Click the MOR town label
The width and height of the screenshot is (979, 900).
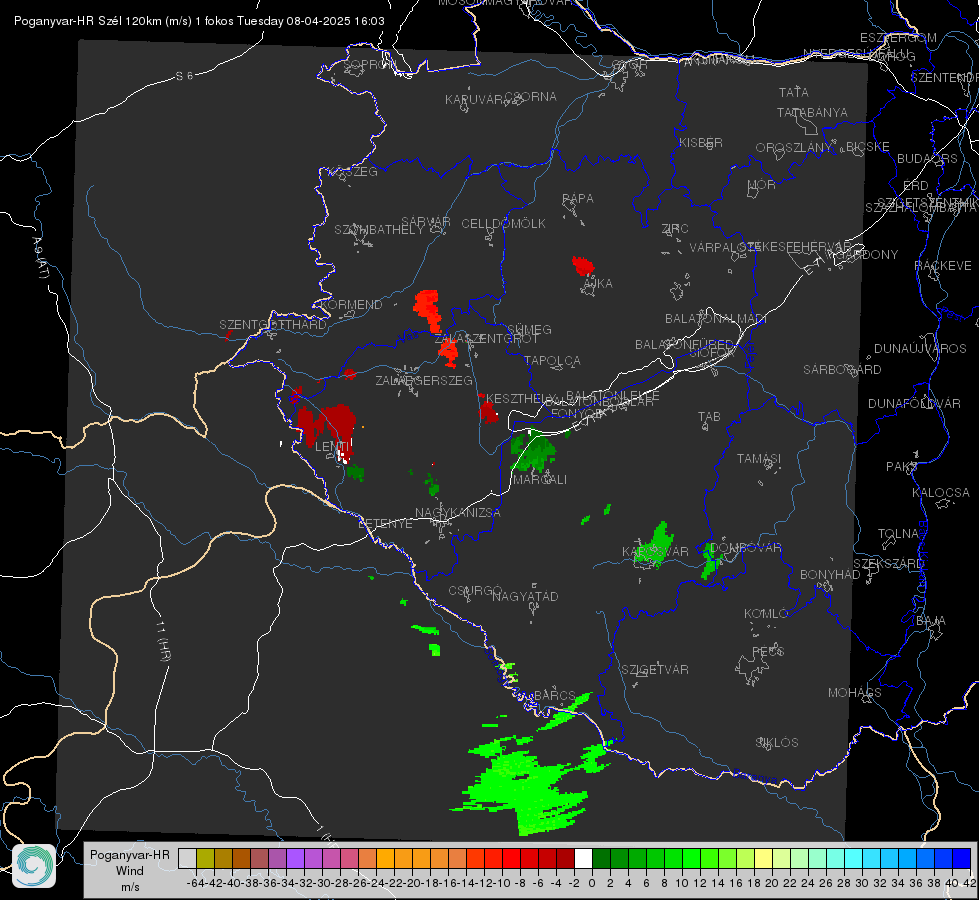pos(762,185)
